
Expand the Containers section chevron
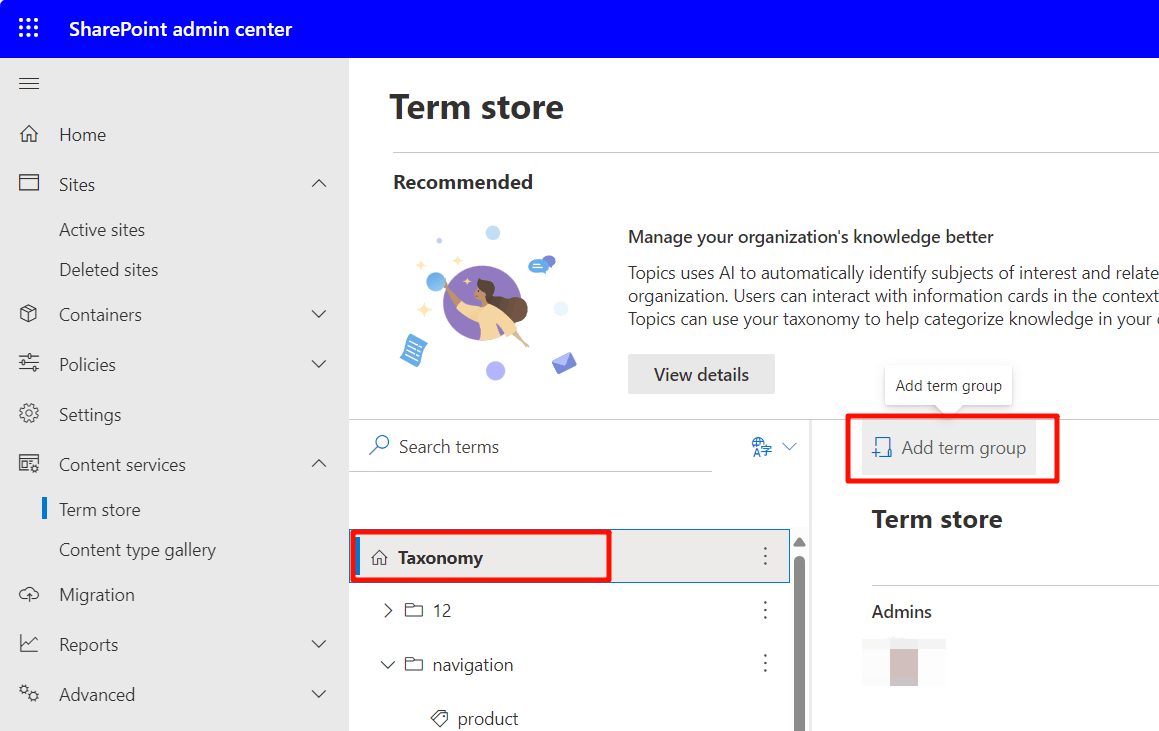coord(319,314)
